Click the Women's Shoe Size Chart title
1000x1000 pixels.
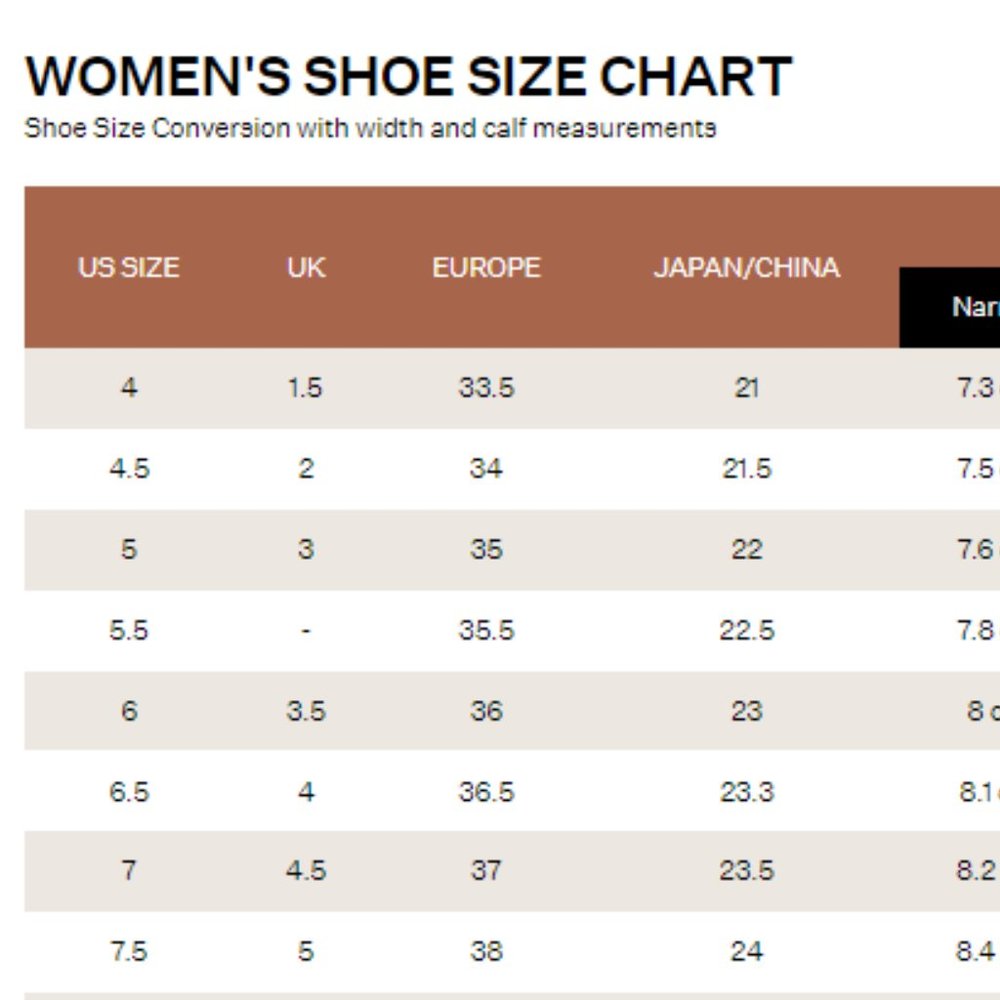pos(408,76)
